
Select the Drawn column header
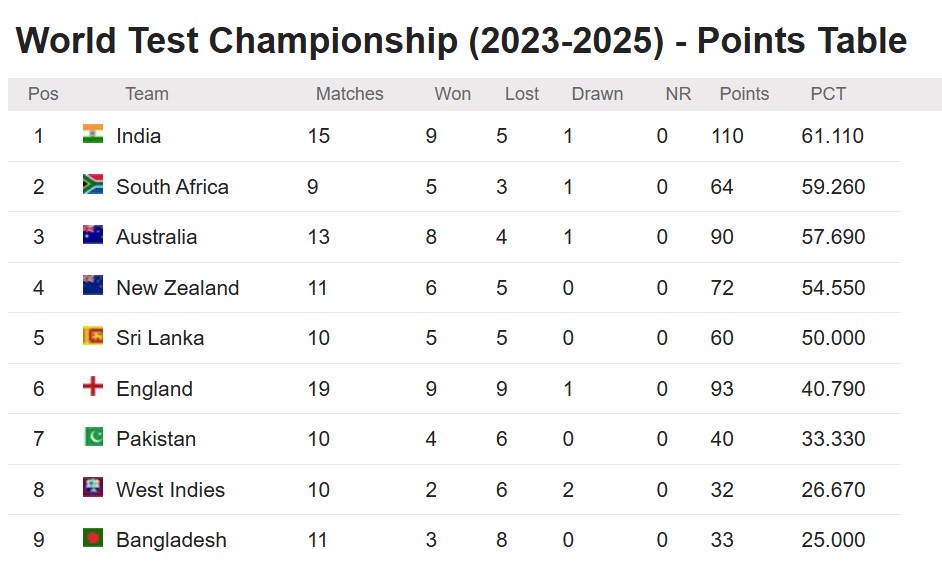(x=597, y=94)
